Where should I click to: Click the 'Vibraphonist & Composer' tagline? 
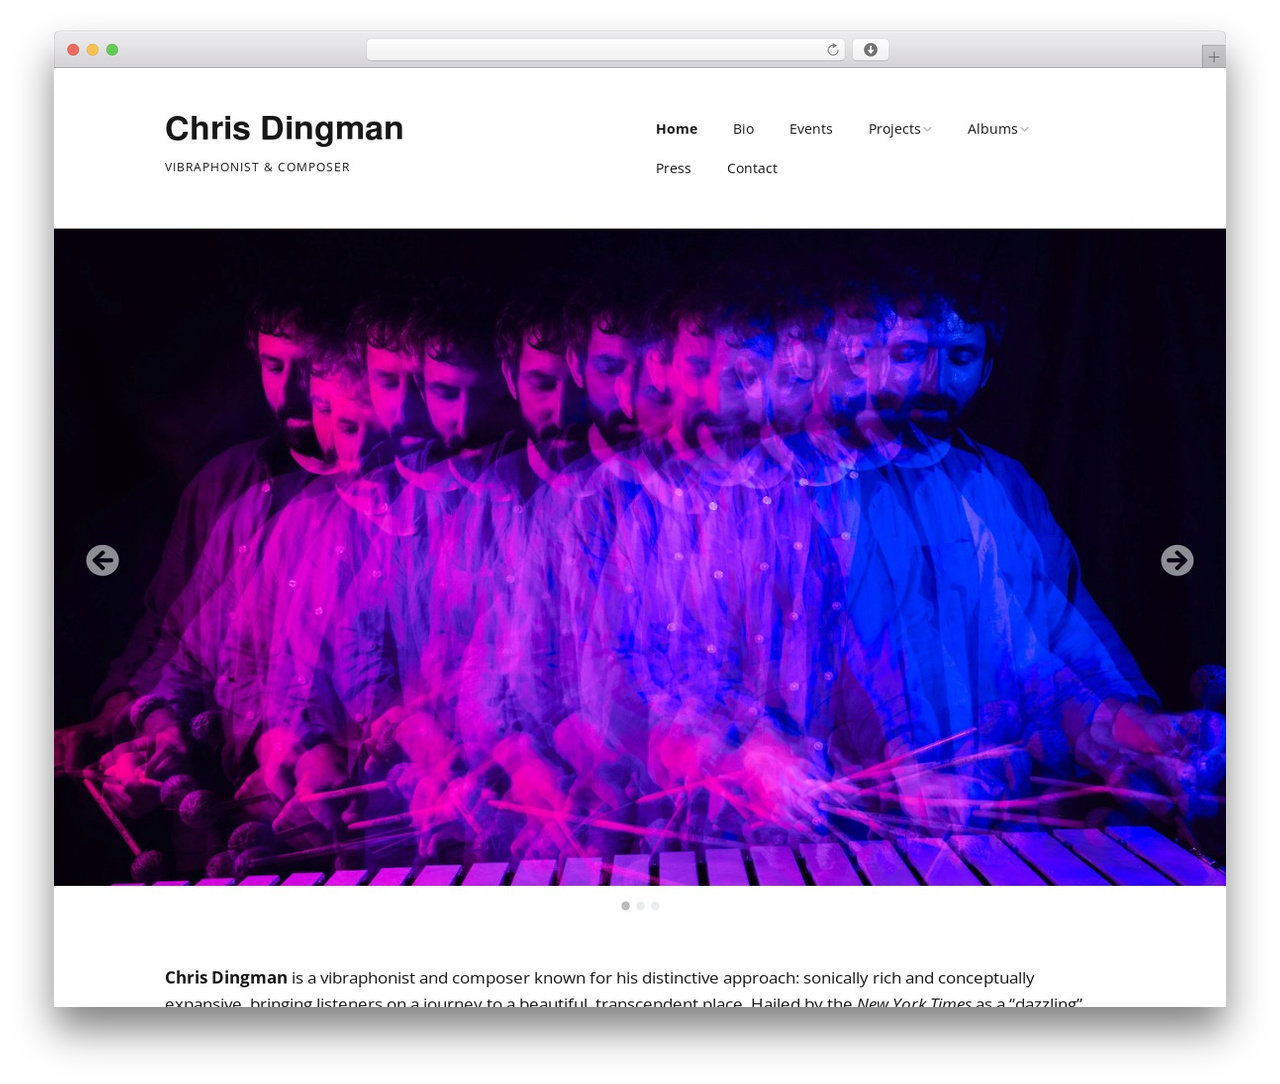(257, 167)
